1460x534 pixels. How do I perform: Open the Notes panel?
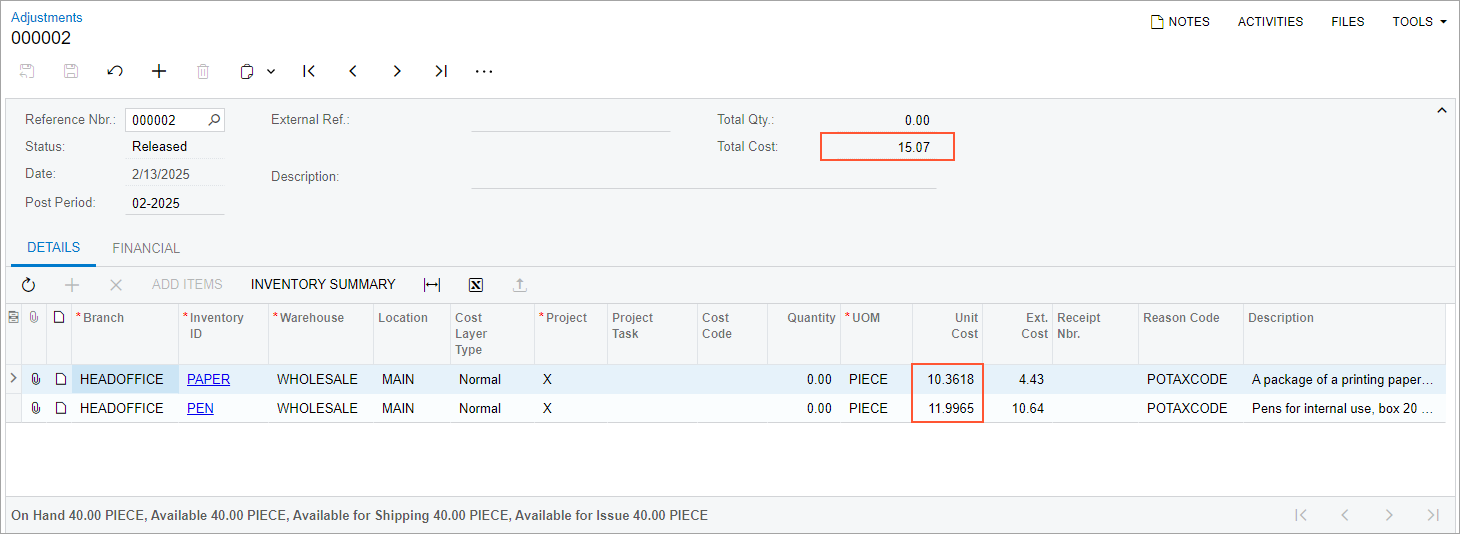click(x=1180, y=21)
